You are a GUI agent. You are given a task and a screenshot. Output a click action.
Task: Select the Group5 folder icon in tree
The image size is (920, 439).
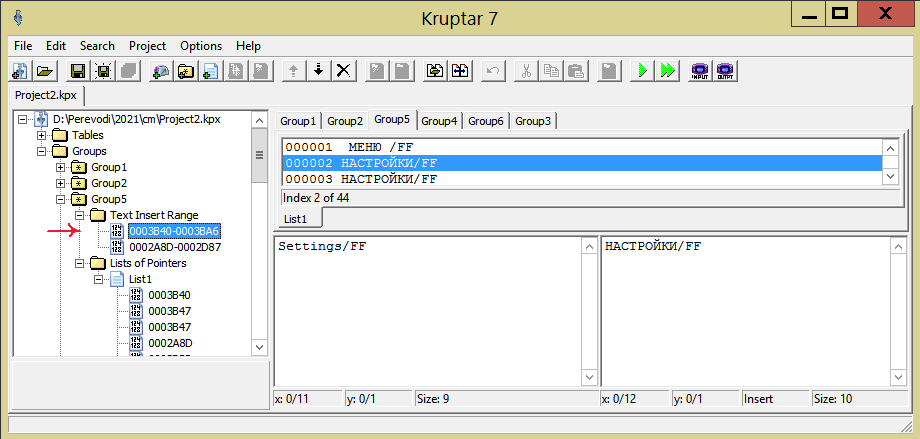click(79, 199)
